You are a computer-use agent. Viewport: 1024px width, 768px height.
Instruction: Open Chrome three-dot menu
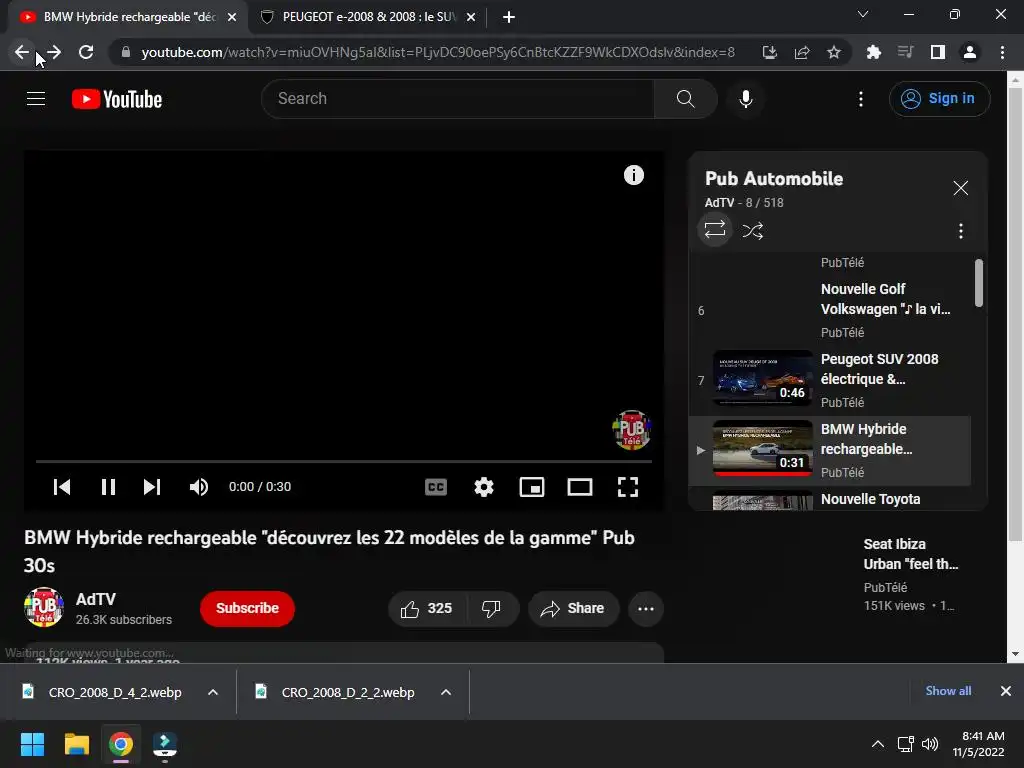point(1002,52)
